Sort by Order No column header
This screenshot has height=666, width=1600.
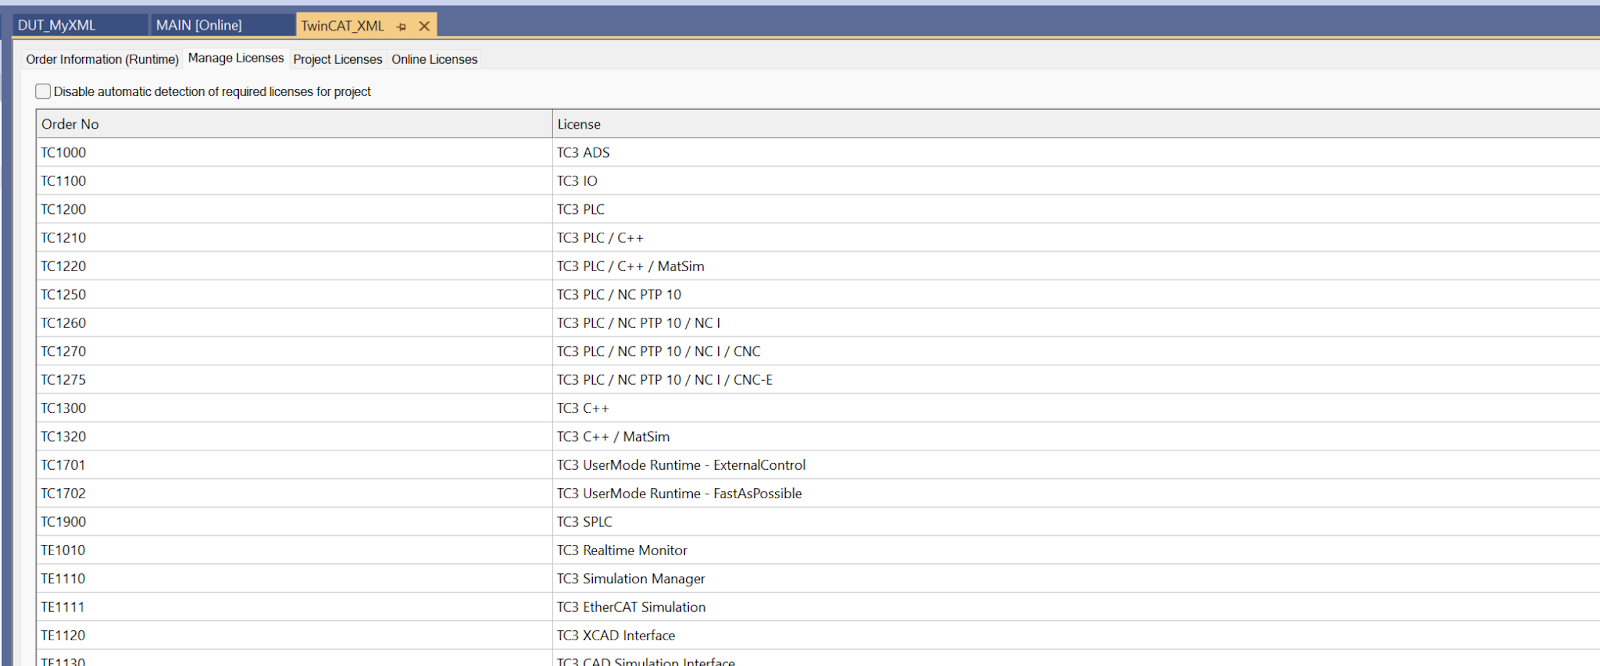pyautogui.click(x=294, y=124)
